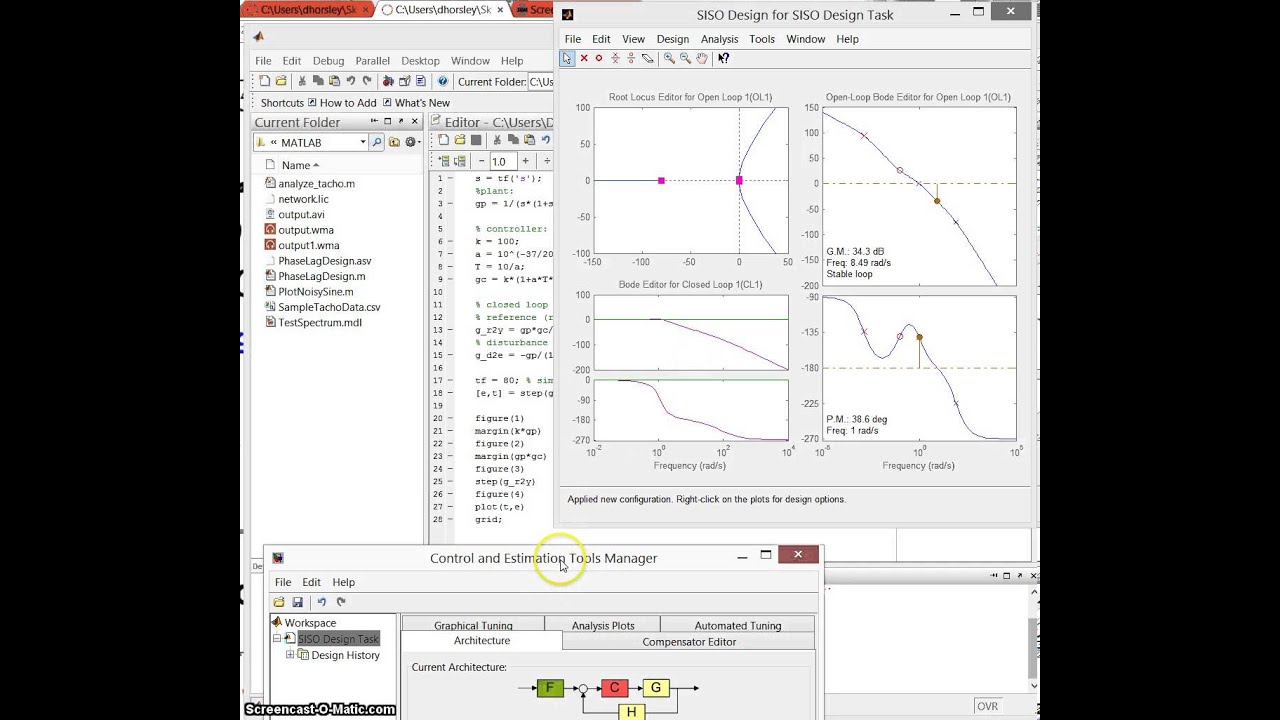Select the add real pole X tool
Image resolution: width=1280 pixels, height=720 pixels.
click(584, 58)
